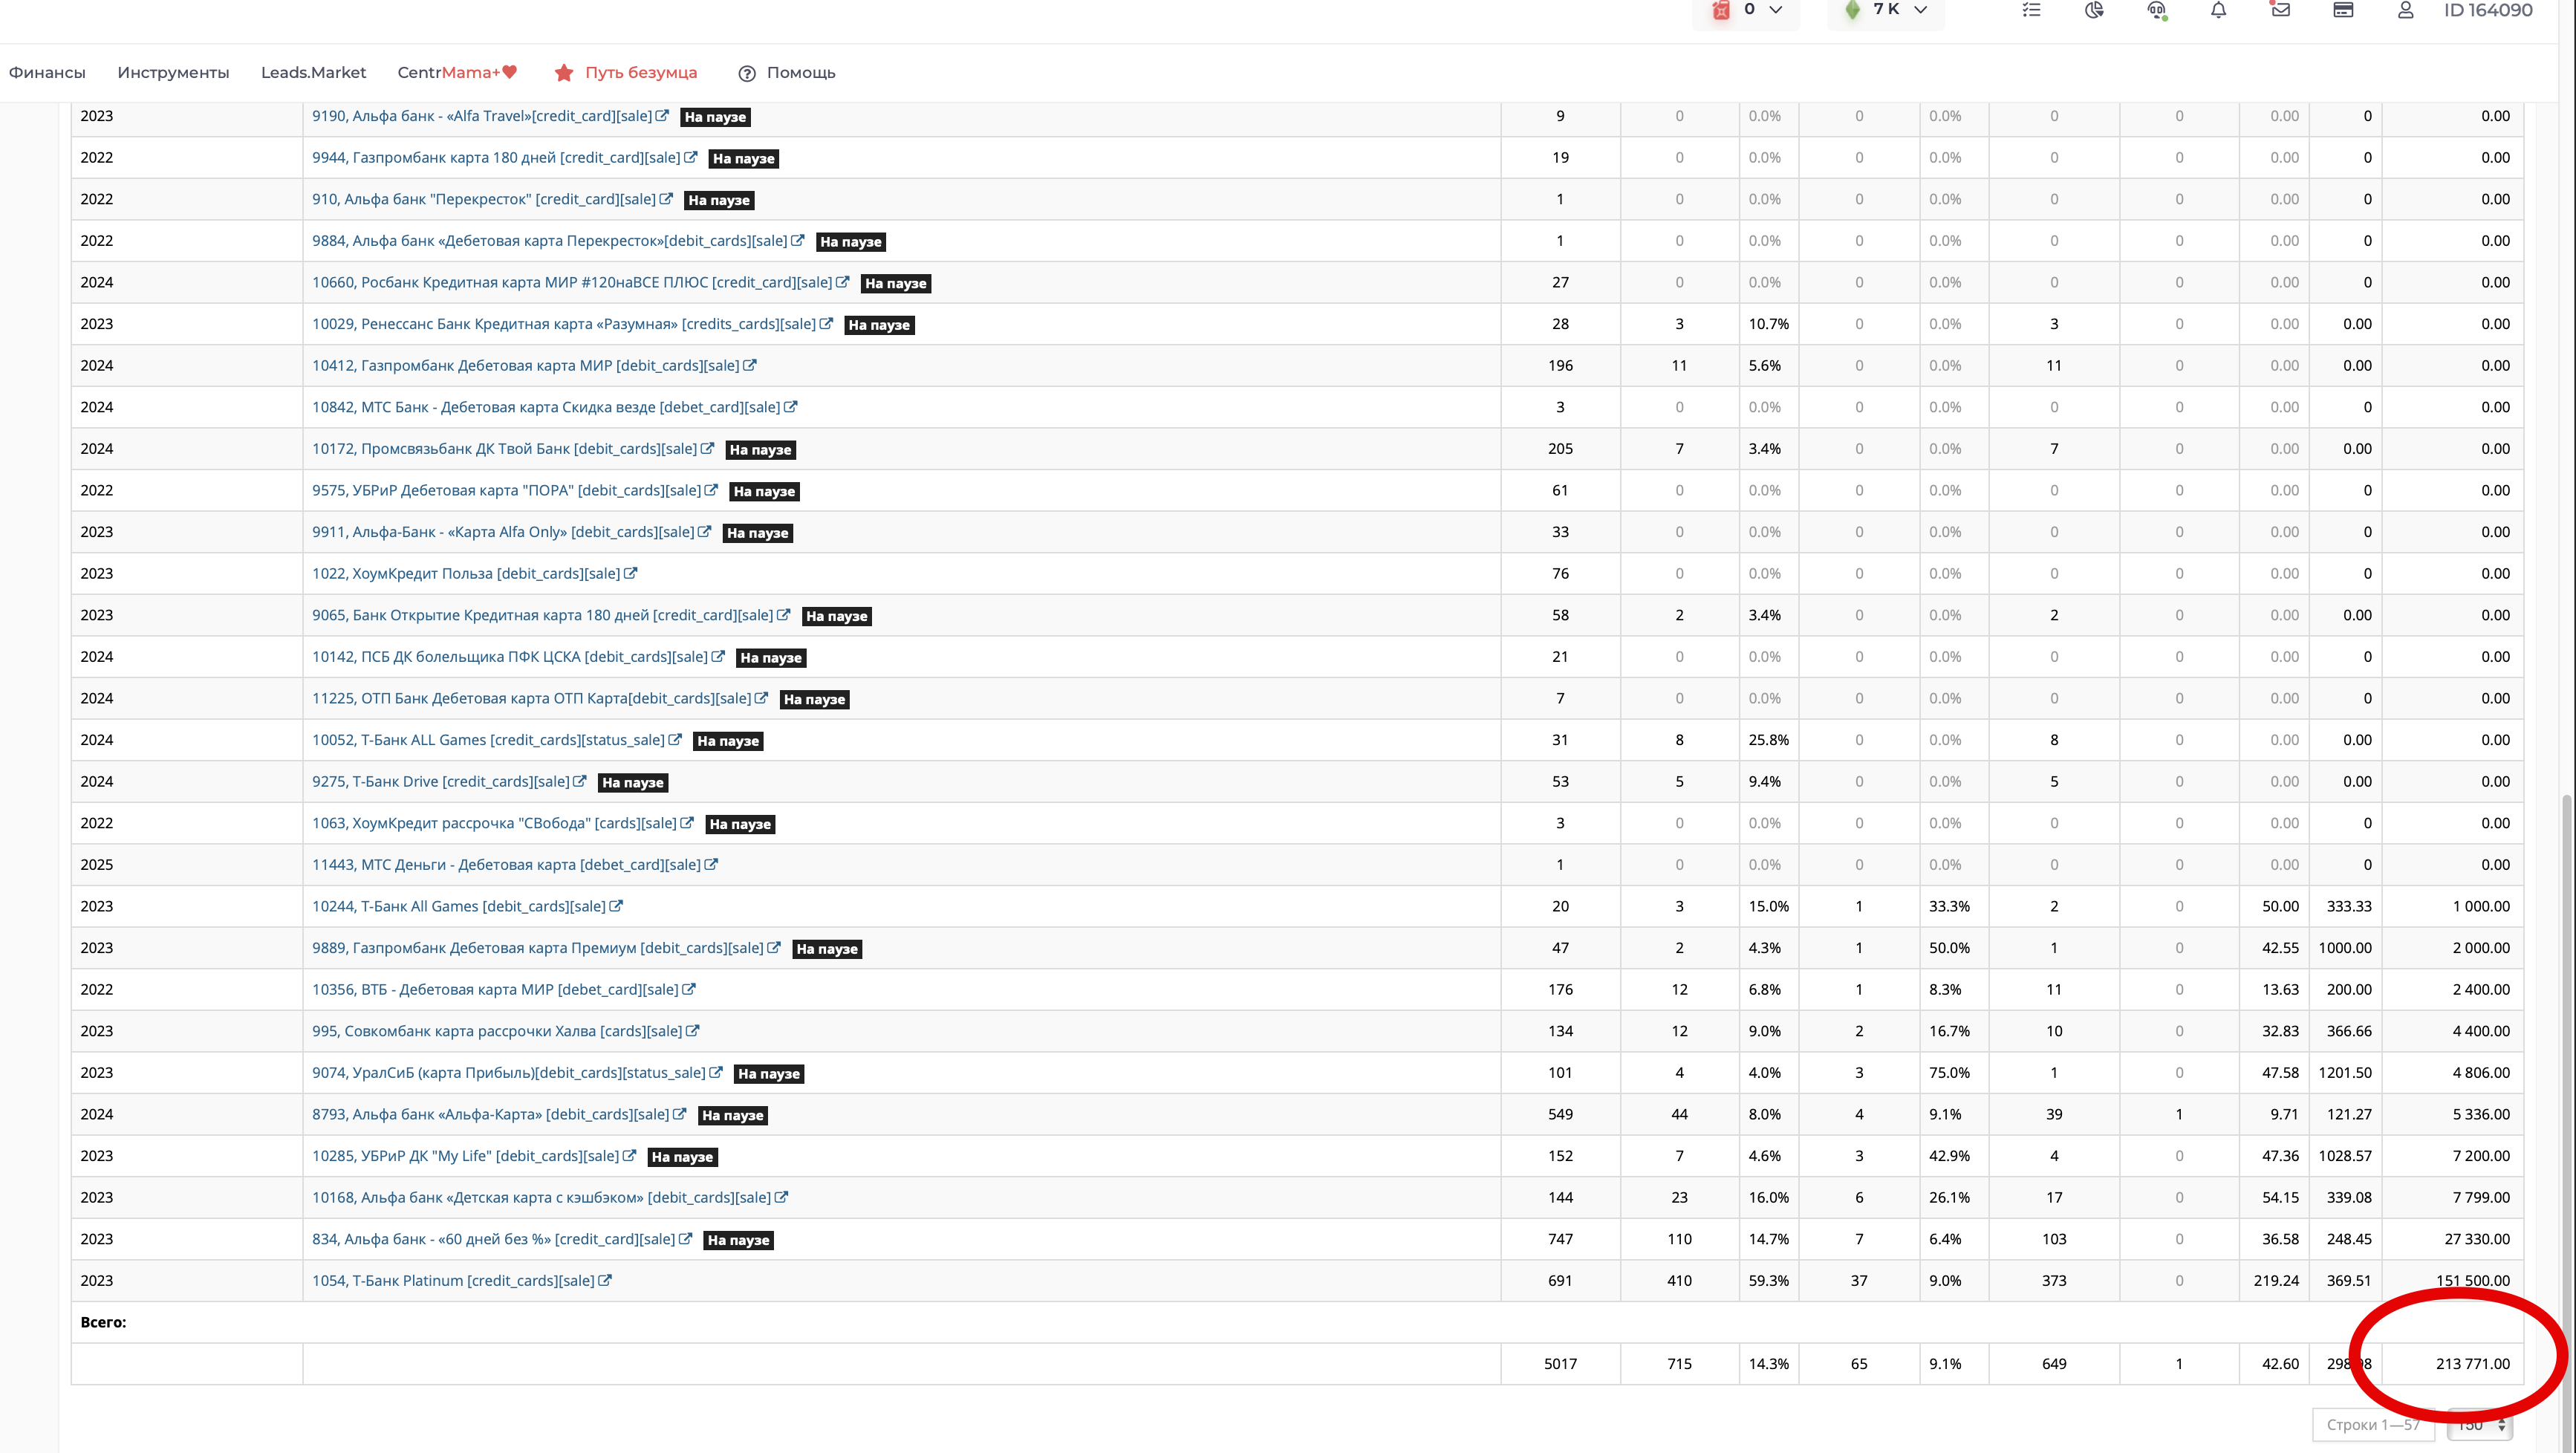Open external link icon for 1054 Т-Банк Platinum
Viewport: 2576px width, 1453px height.
[x=605, y=1280]
